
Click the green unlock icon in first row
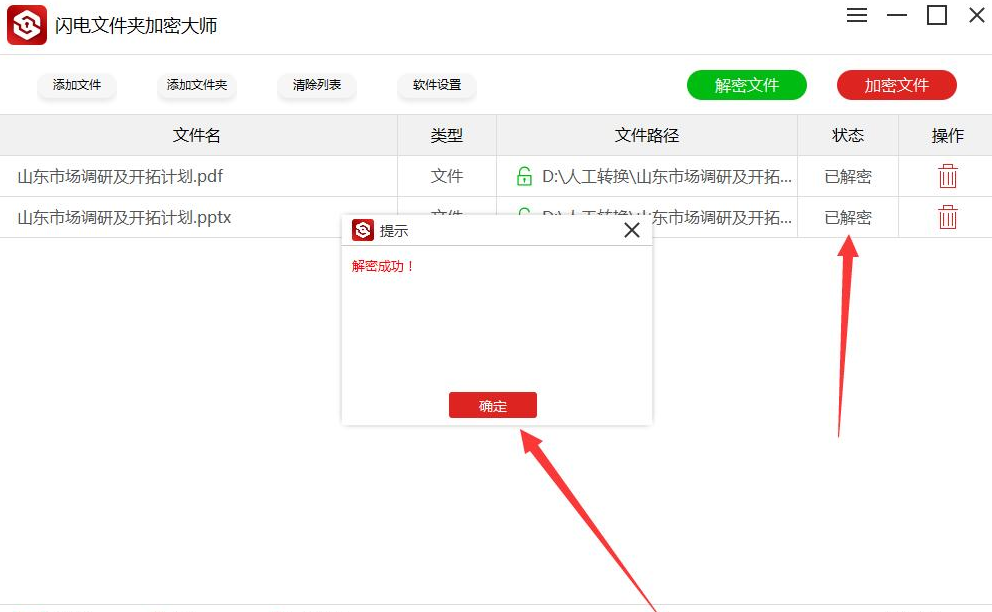524,176
